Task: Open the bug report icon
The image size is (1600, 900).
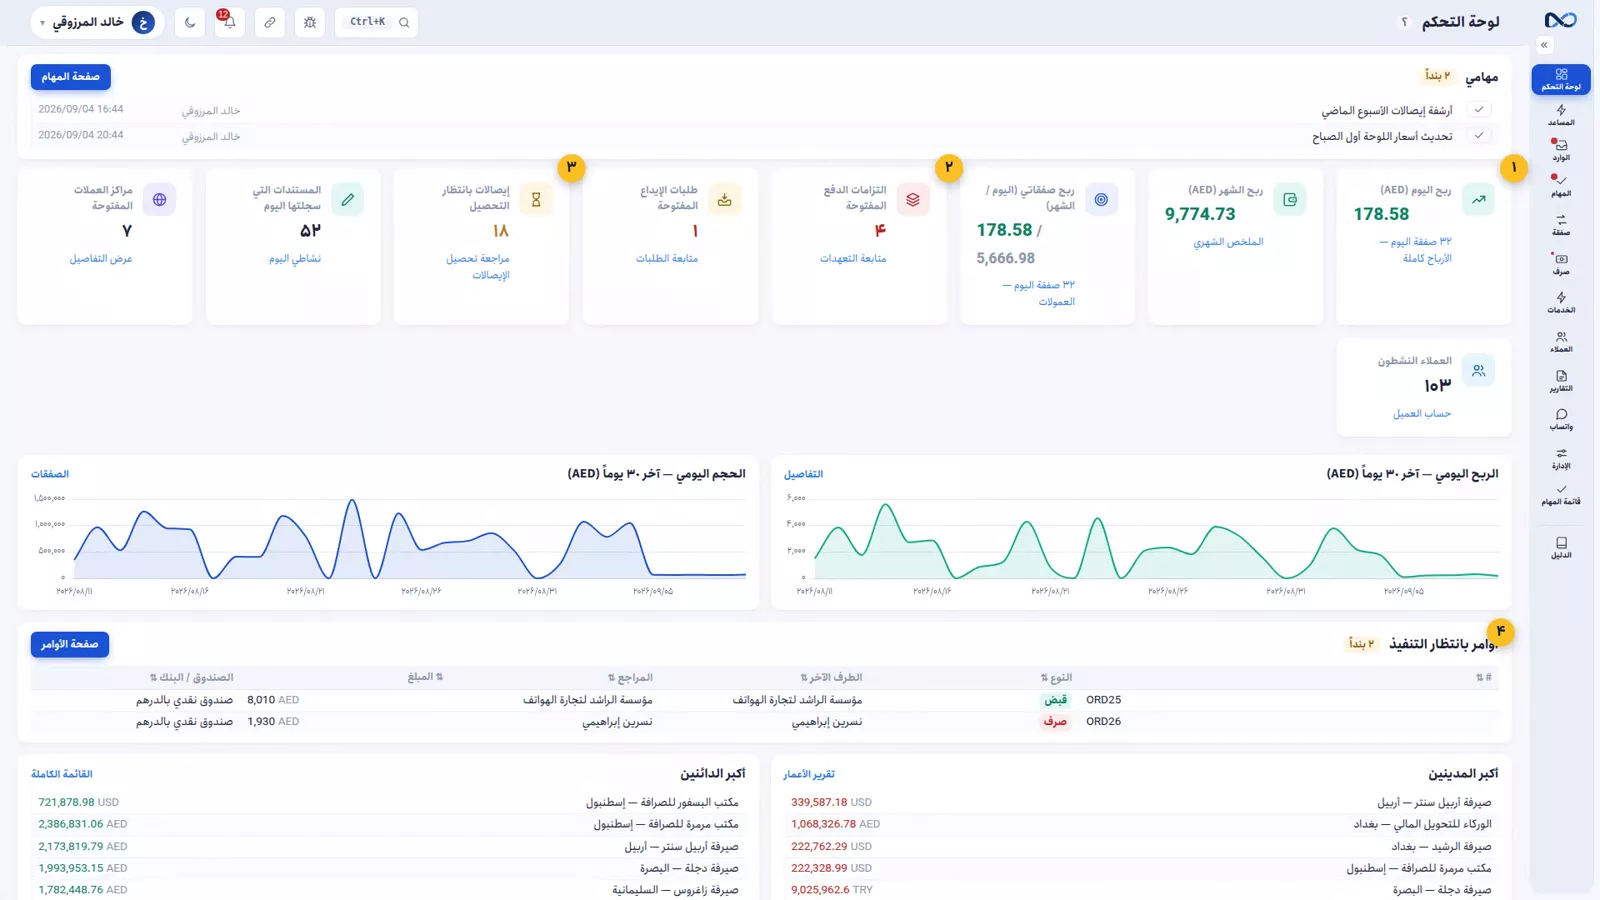Action: click(310, 22)
